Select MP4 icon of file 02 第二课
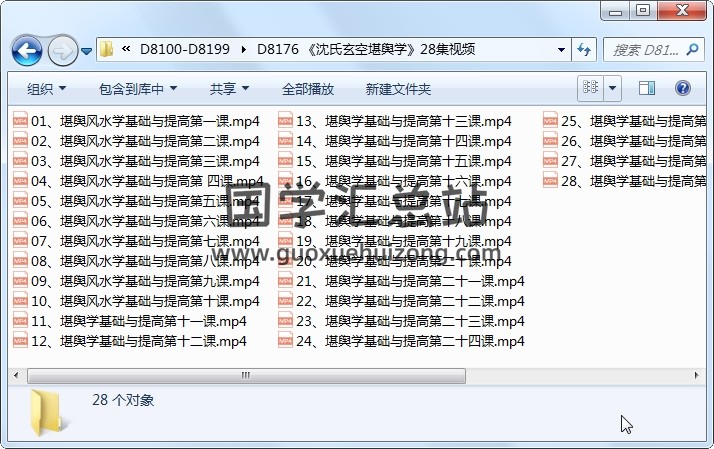 20,141
